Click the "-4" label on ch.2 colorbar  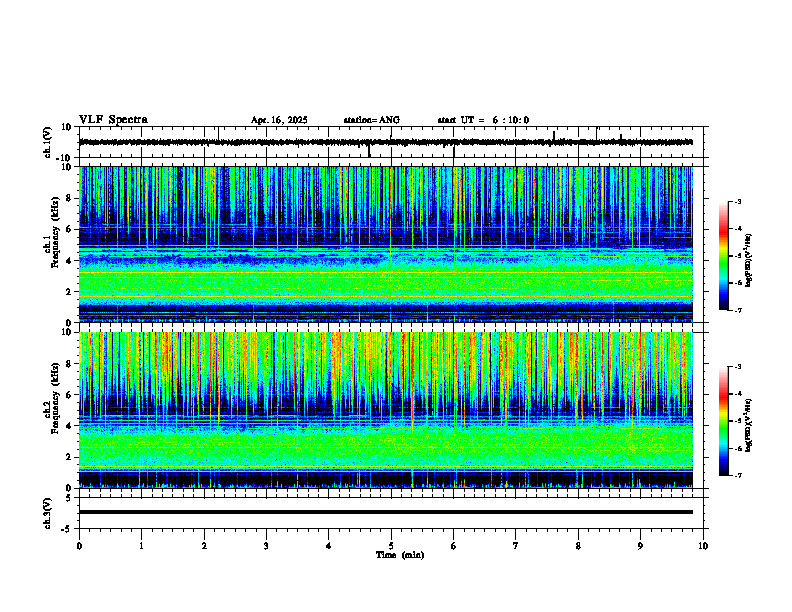[738, 394]
